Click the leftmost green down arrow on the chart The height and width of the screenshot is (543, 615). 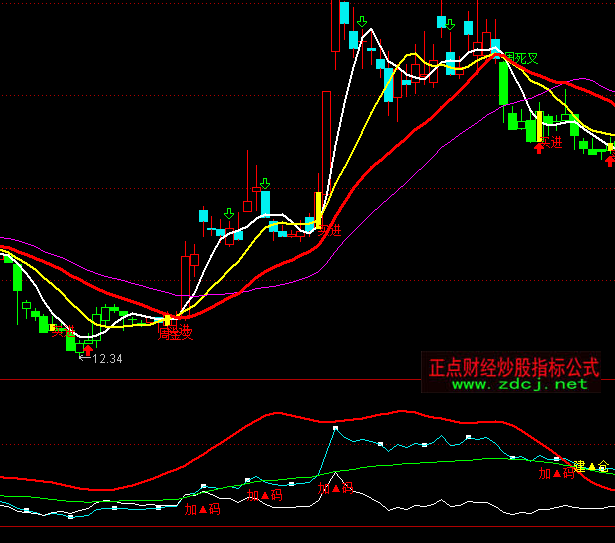coord(229,213)
